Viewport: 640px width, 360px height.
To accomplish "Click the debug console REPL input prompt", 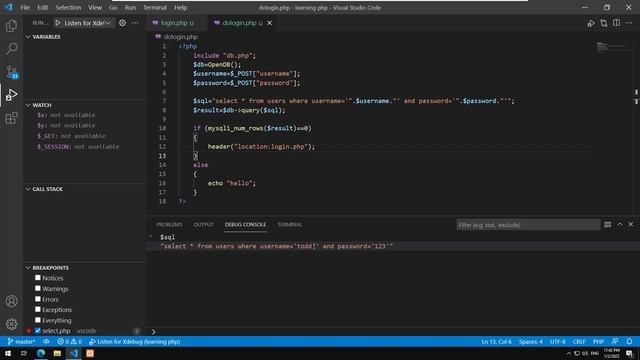I will click(x=392, y=331).
